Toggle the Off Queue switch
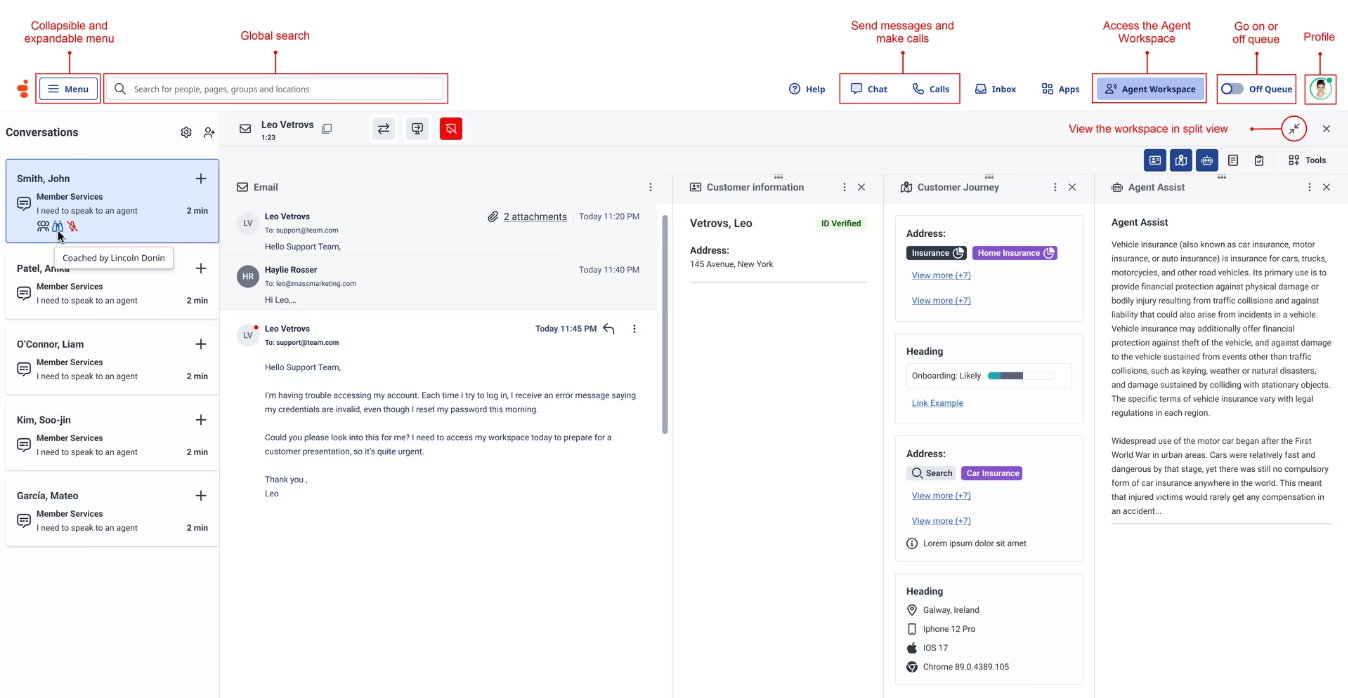The height and width of the screenshot is (698, 1348). [x=1232, y=89]
